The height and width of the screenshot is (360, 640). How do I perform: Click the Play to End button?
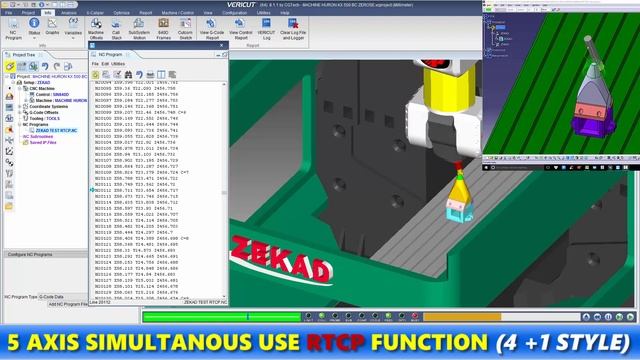pos(631,317)
